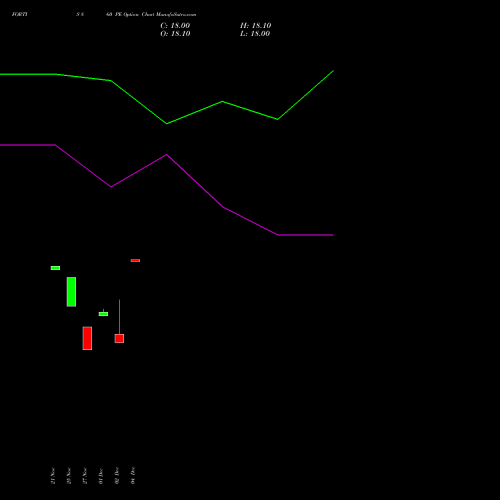The height and width of the screenshot is (500, 500).
Task: Select the 25 Nov date label
Action: (69, 476)
